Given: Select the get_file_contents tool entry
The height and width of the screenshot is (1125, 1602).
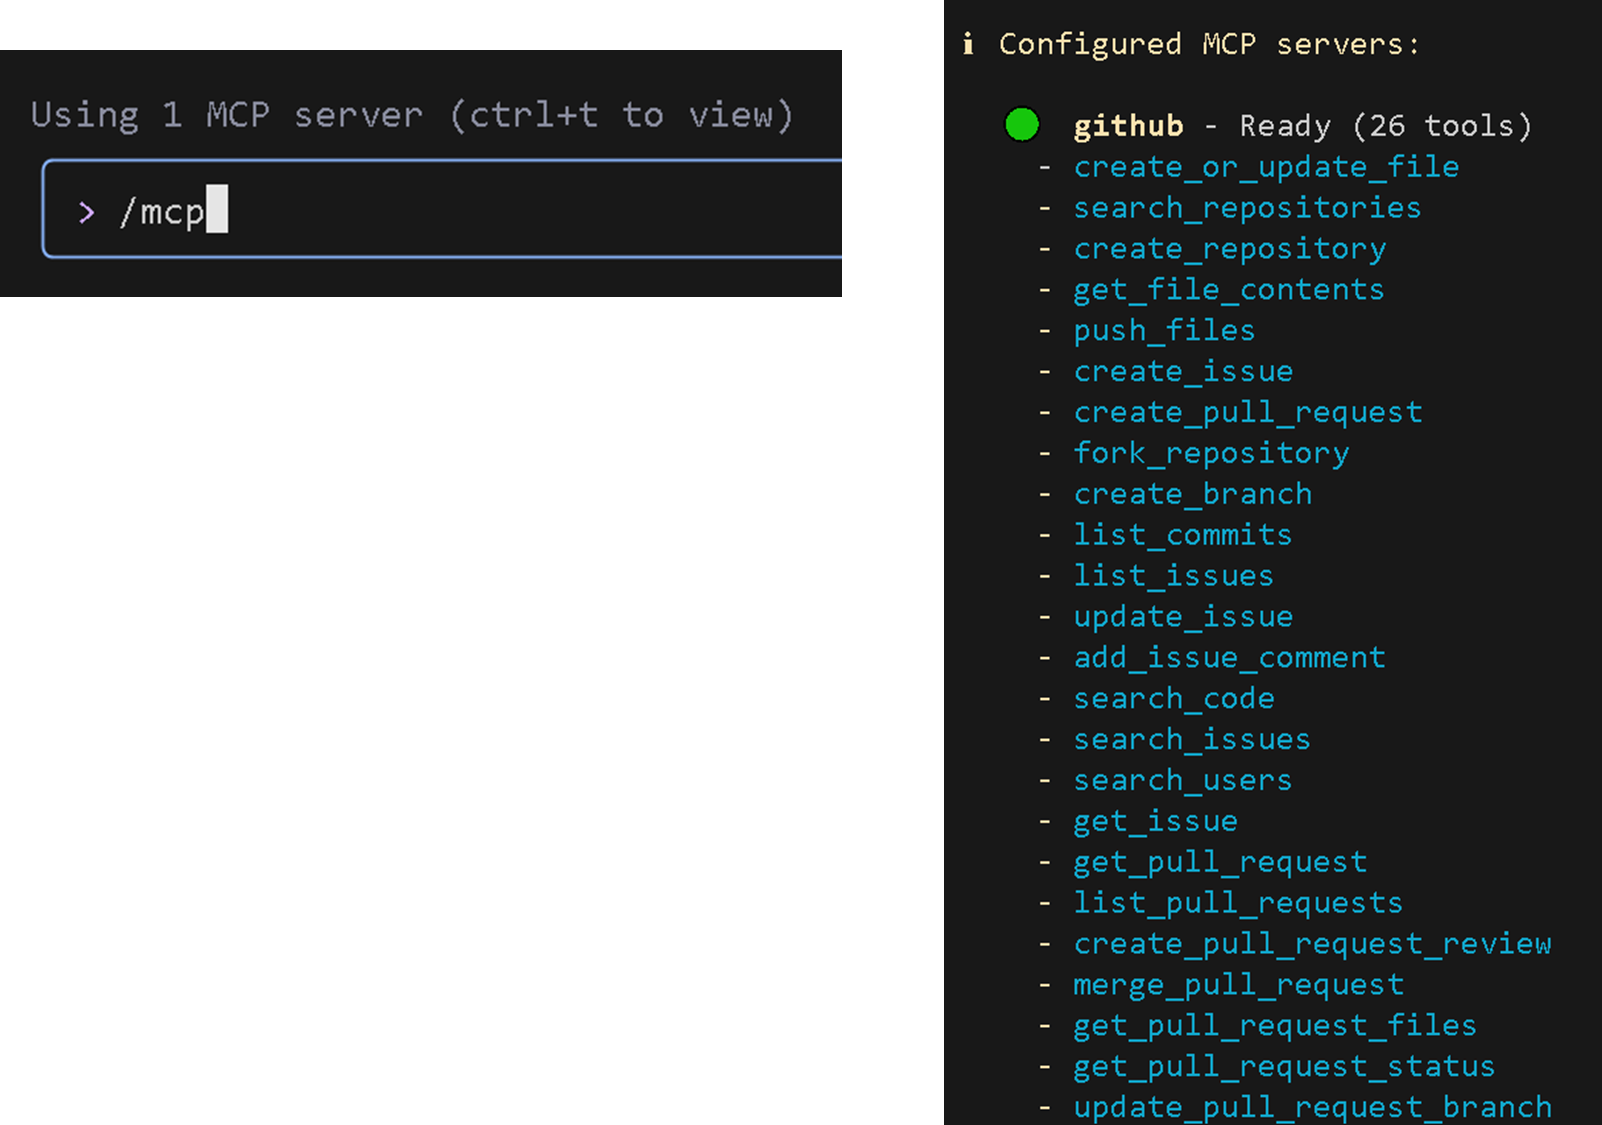Looking at the screenshot, I should tap(1229, 290).
